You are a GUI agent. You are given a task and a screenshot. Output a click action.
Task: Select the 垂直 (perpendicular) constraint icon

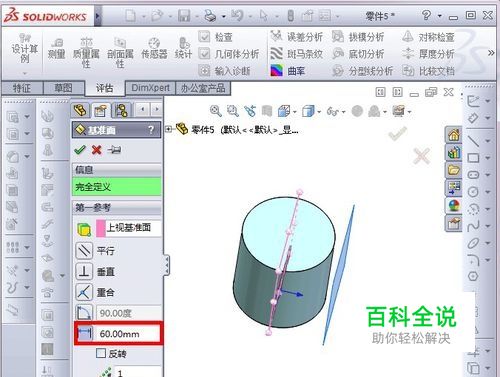(x=84, y=271)
